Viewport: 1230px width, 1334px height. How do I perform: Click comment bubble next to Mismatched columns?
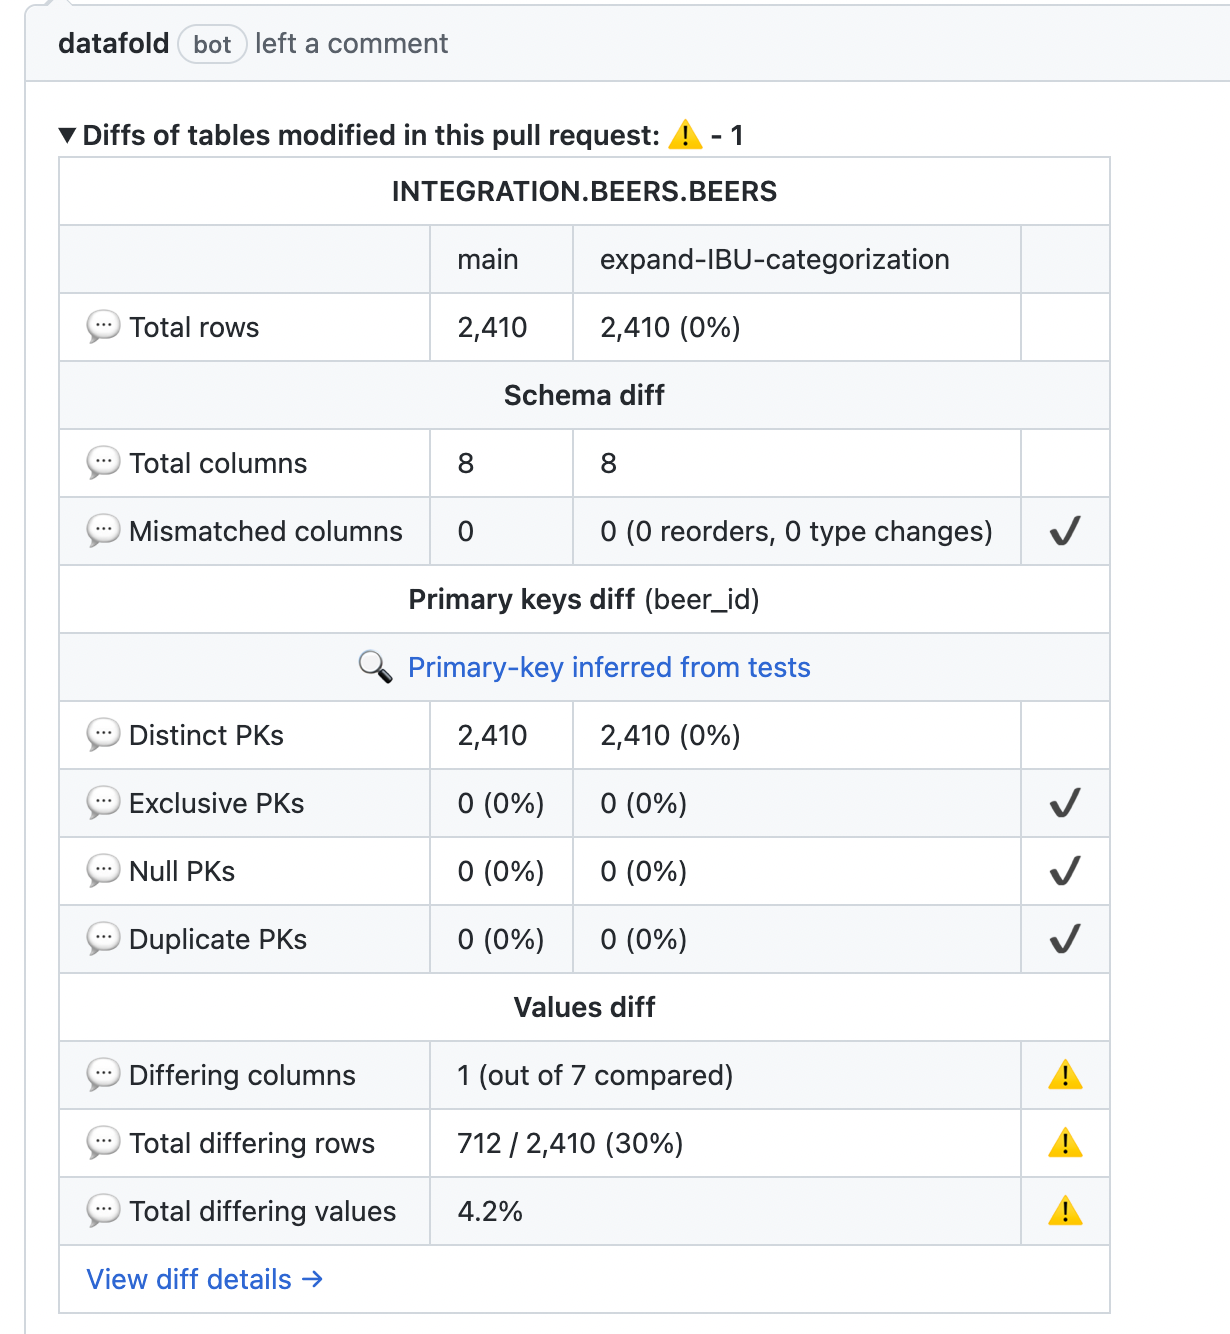[103, 531]
